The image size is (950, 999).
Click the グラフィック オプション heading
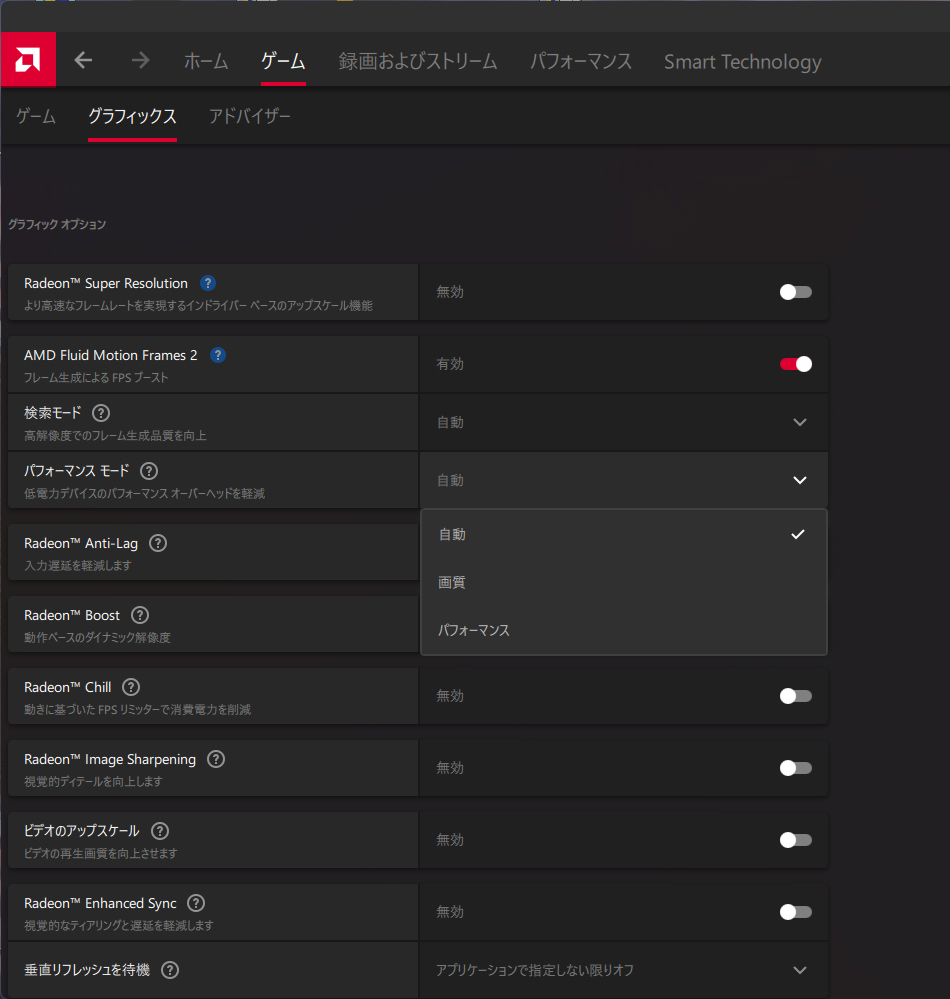click(57, 224)
